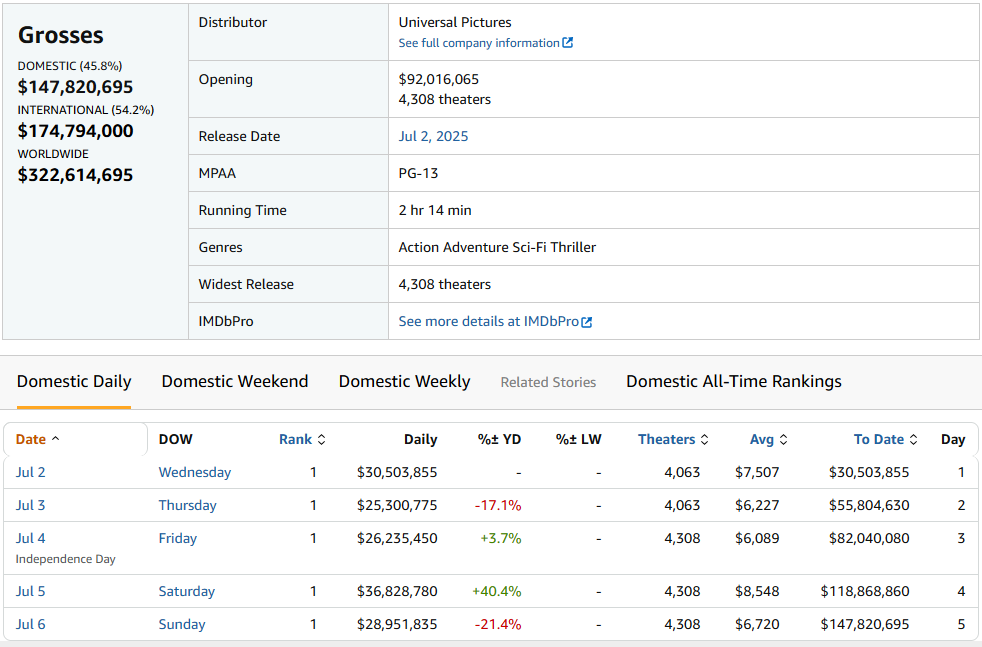Click the international total $174,794,000
The height and width of the screenshot is (647, 982).
point(75,130)
